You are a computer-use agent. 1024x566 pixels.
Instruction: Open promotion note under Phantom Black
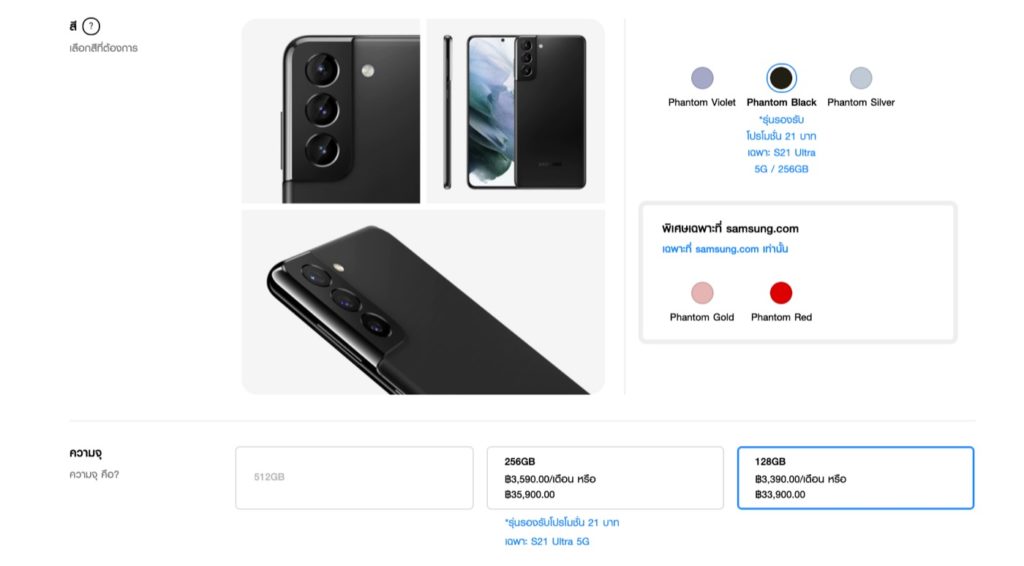point(781,144)
